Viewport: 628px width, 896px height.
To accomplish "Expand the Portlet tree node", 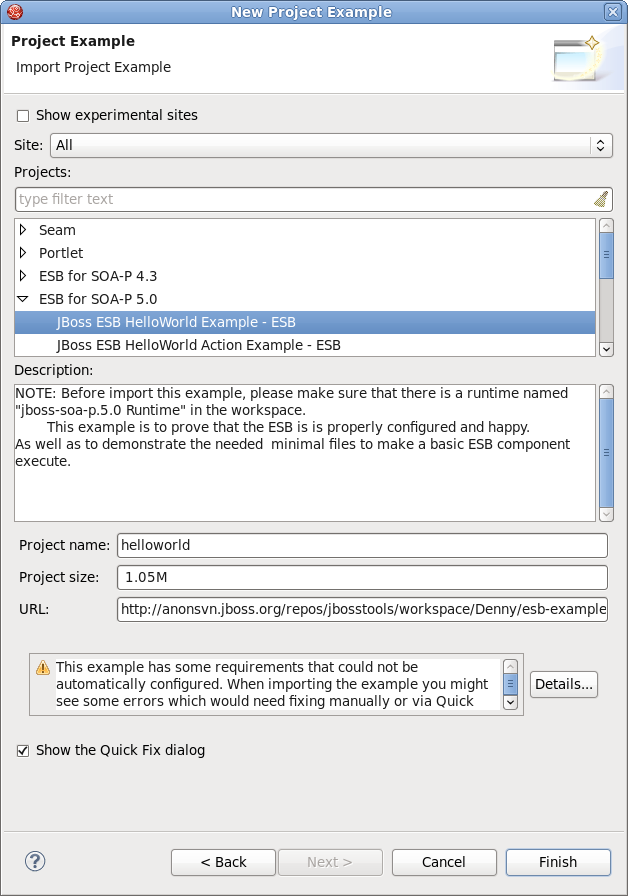I will pyautogui.click(x=23, y=253).
